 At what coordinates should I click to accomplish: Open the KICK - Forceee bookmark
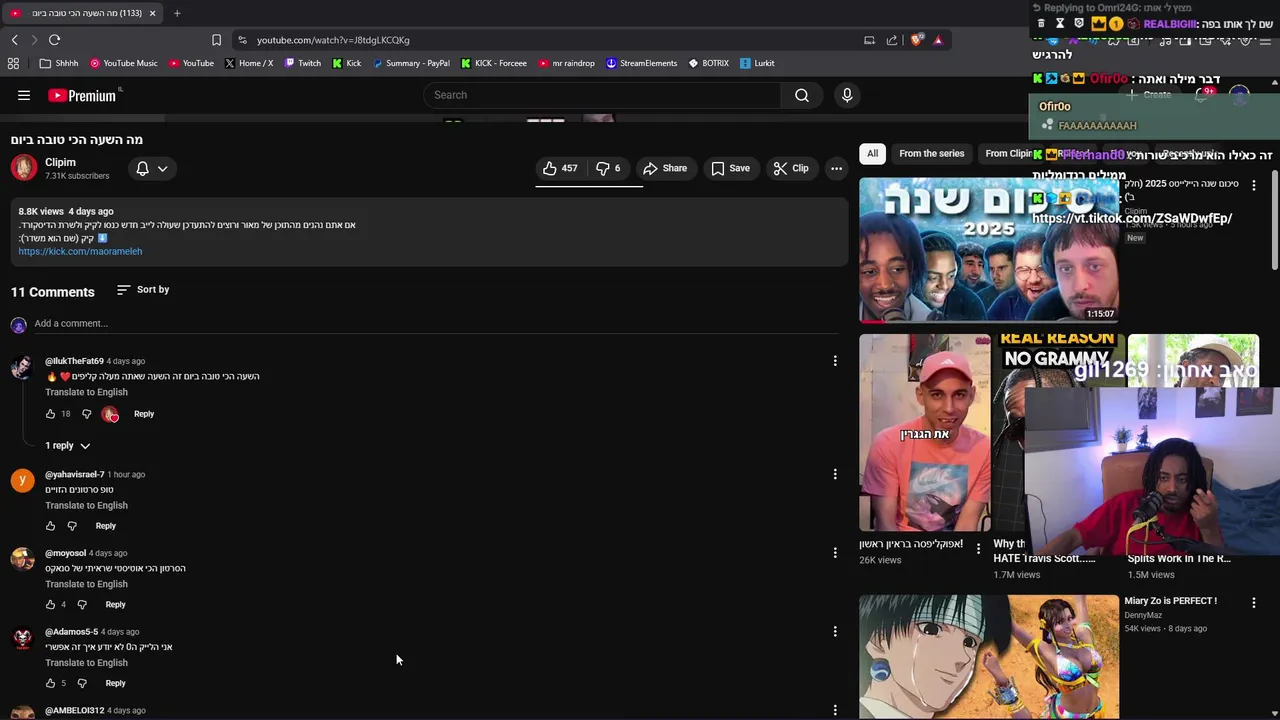pyautogui.click(x=494, y=63)
